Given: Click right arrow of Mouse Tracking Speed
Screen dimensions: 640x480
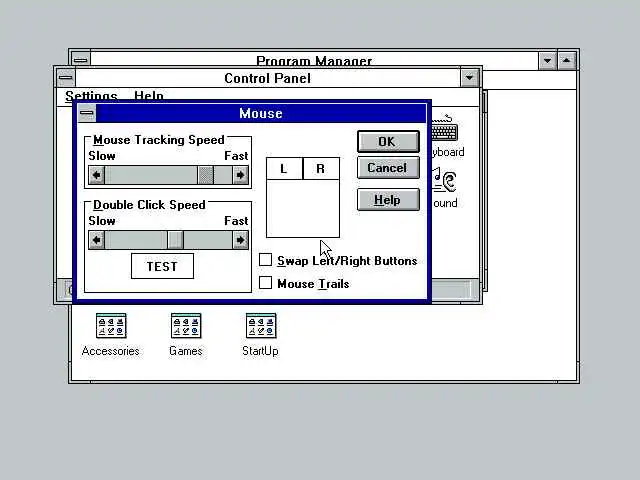Looking at the screenshot, I should coord(240,175).
